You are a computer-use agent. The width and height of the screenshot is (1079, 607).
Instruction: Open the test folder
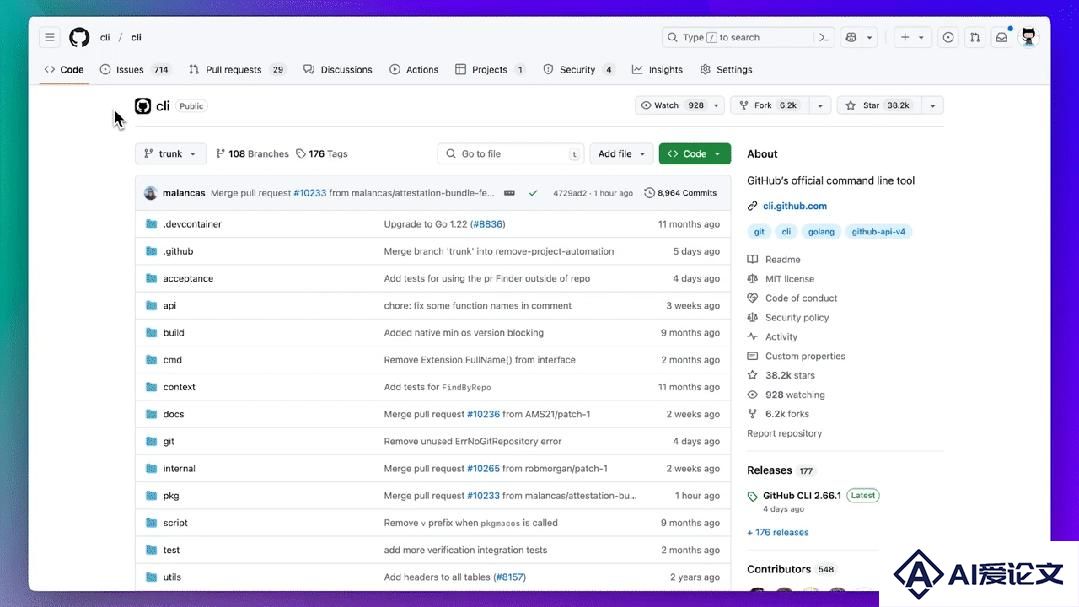click(171, 550)
